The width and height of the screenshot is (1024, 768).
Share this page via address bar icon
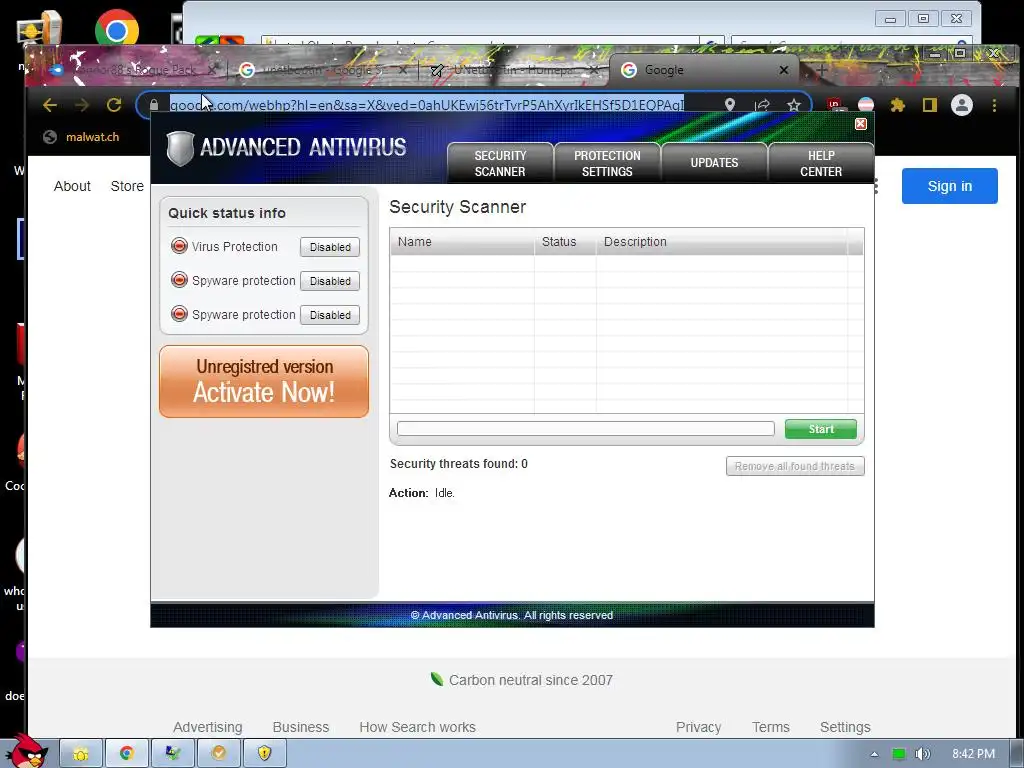[x=761, y=105]
